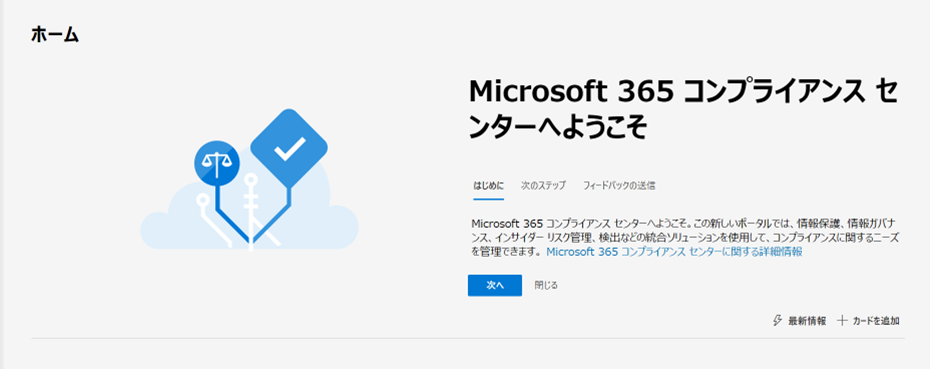Click the カードを追加 label
Screen dimensions: 930x369
(876, 321)
